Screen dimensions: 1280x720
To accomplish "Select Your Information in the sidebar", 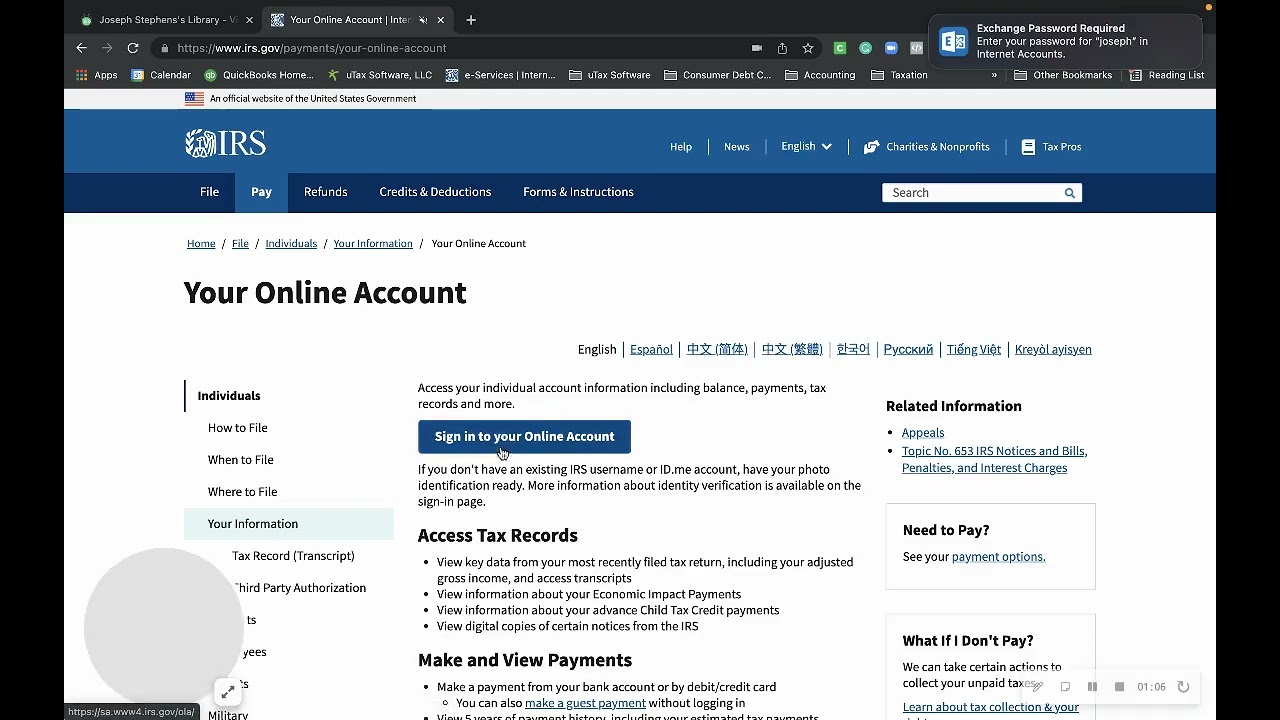I will click(289, 524).
